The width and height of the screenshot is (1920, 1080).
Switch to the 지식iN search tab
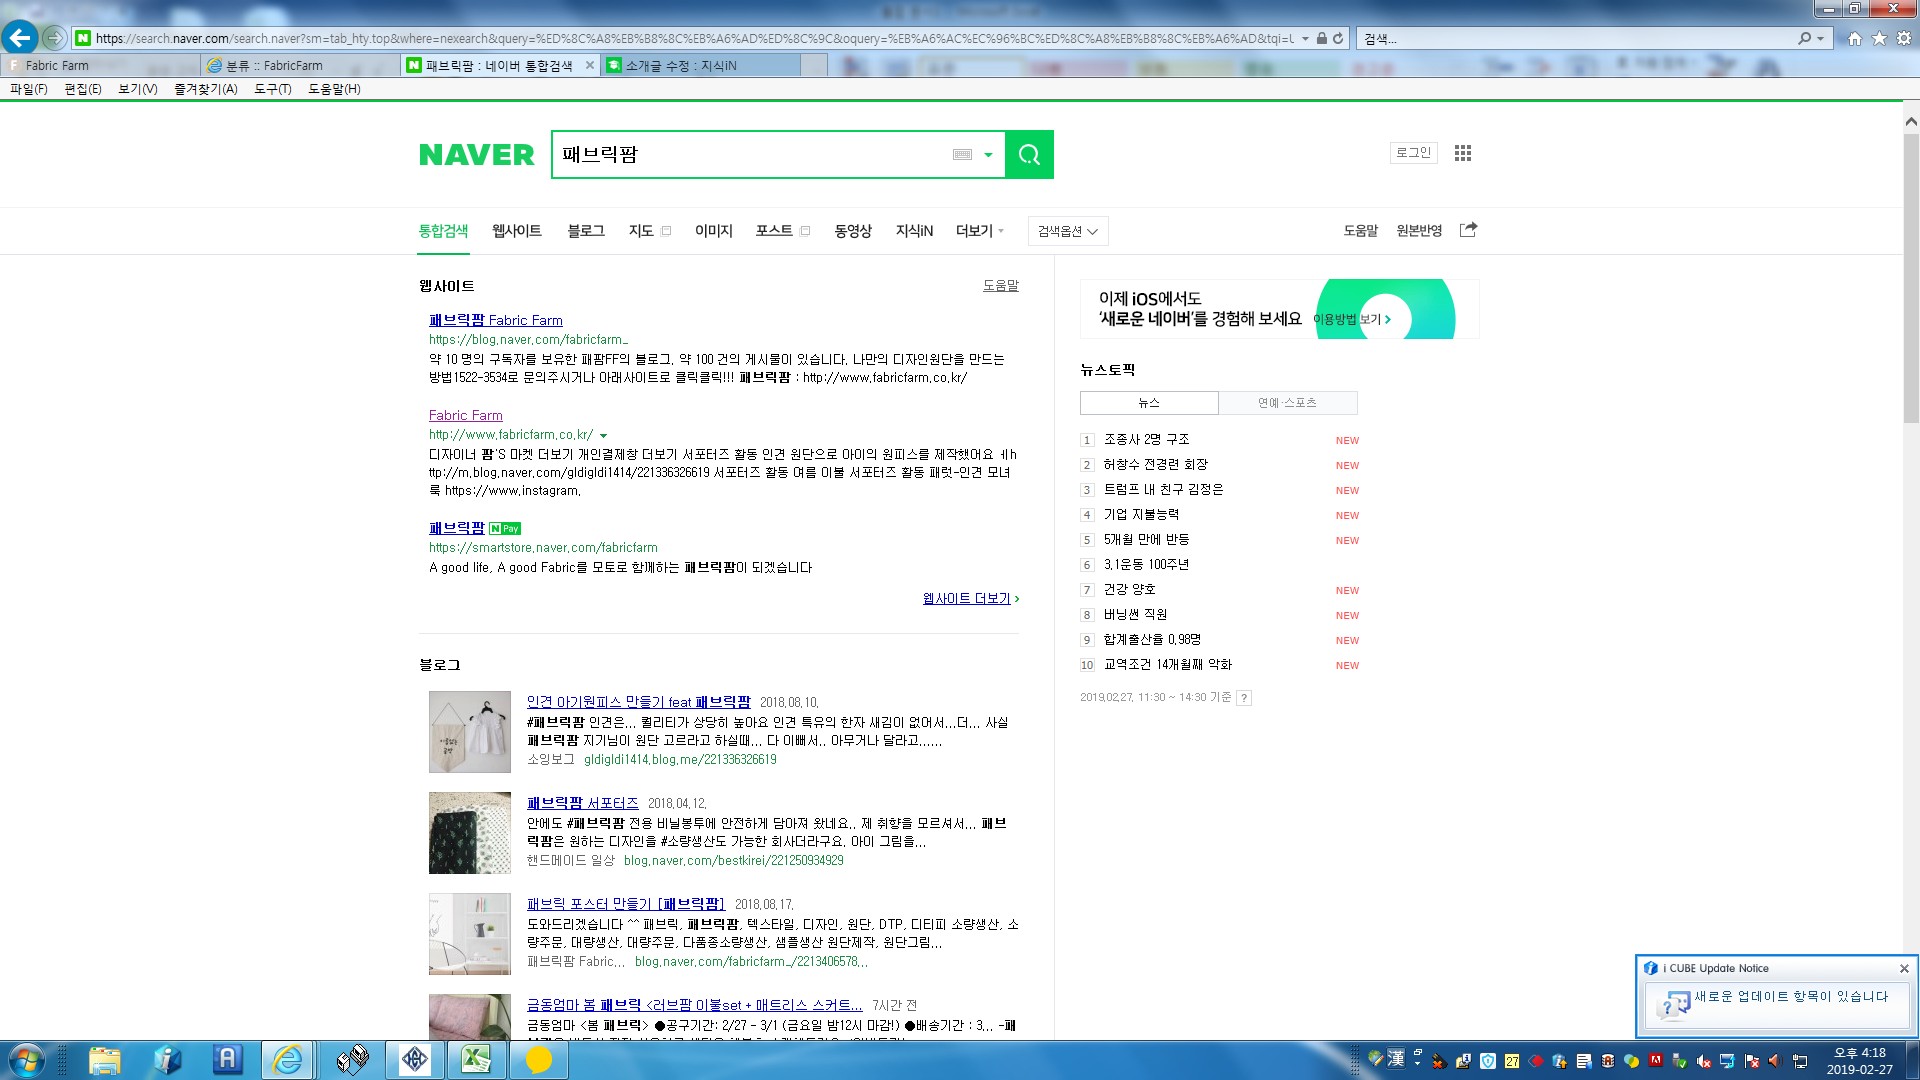point(914,231)
